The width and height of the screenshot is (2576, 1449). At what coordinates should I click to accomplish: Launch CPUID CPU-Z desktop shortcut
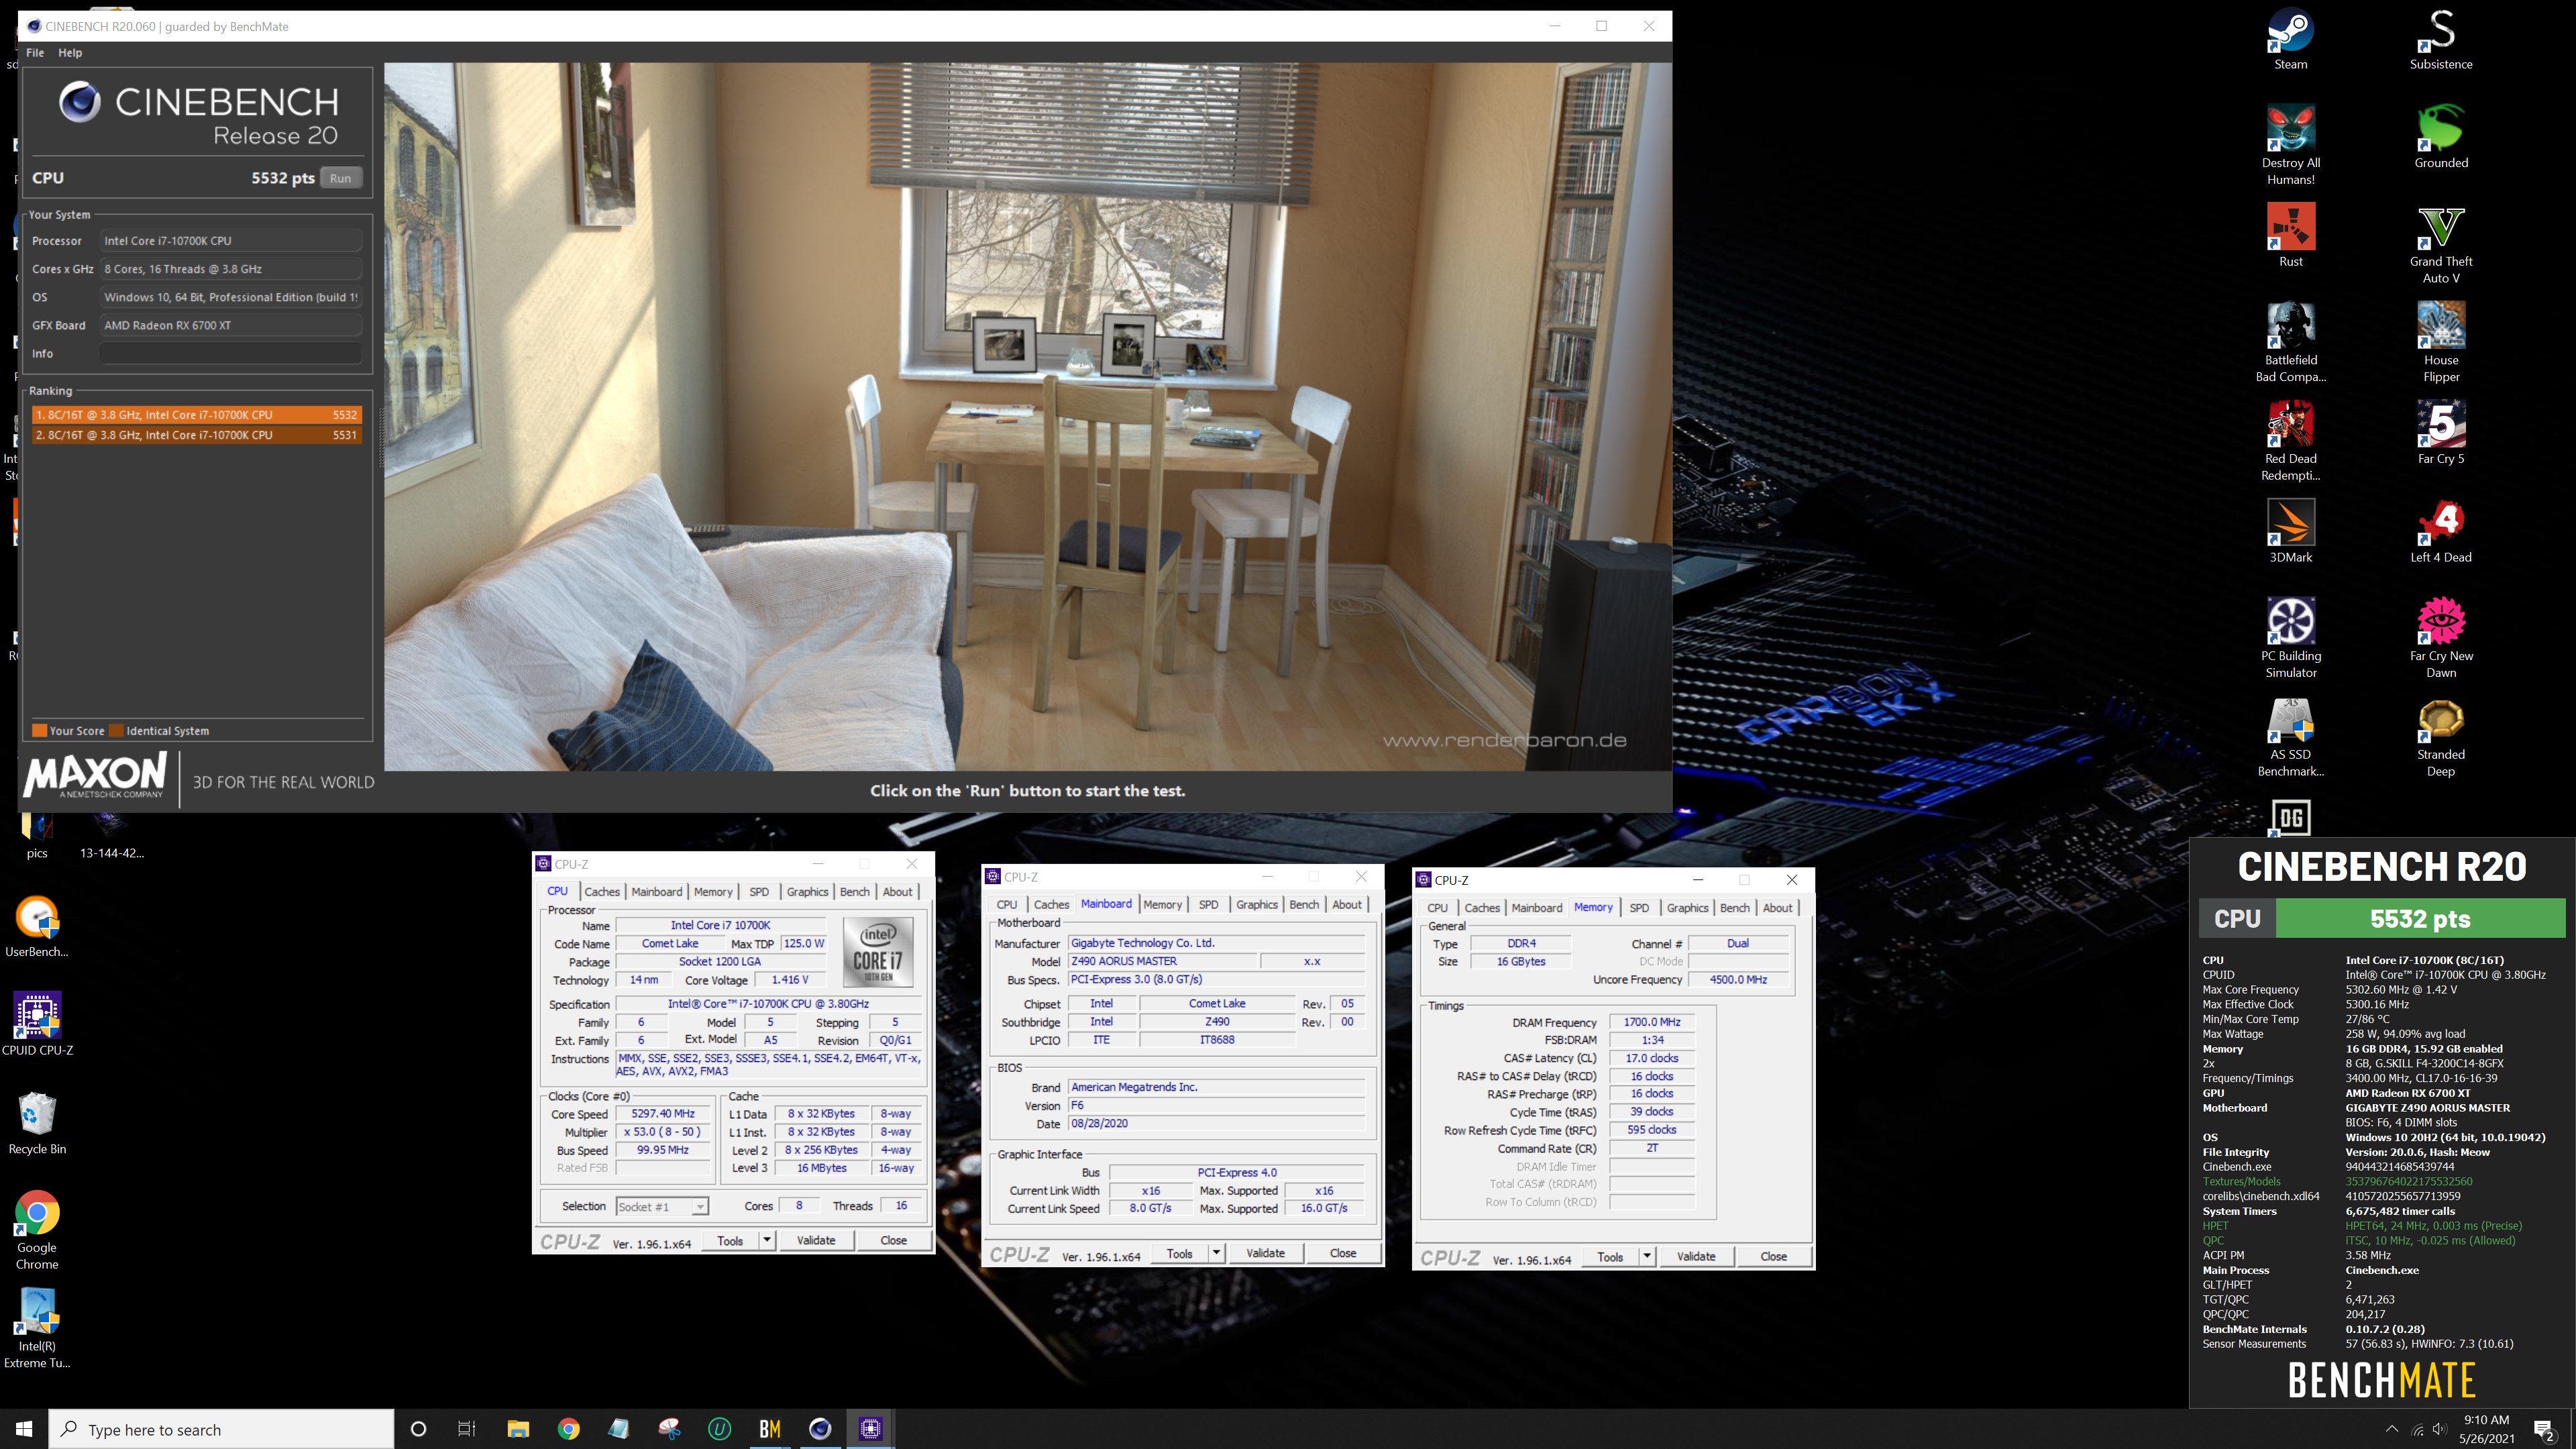click(x=37, y=1025)
